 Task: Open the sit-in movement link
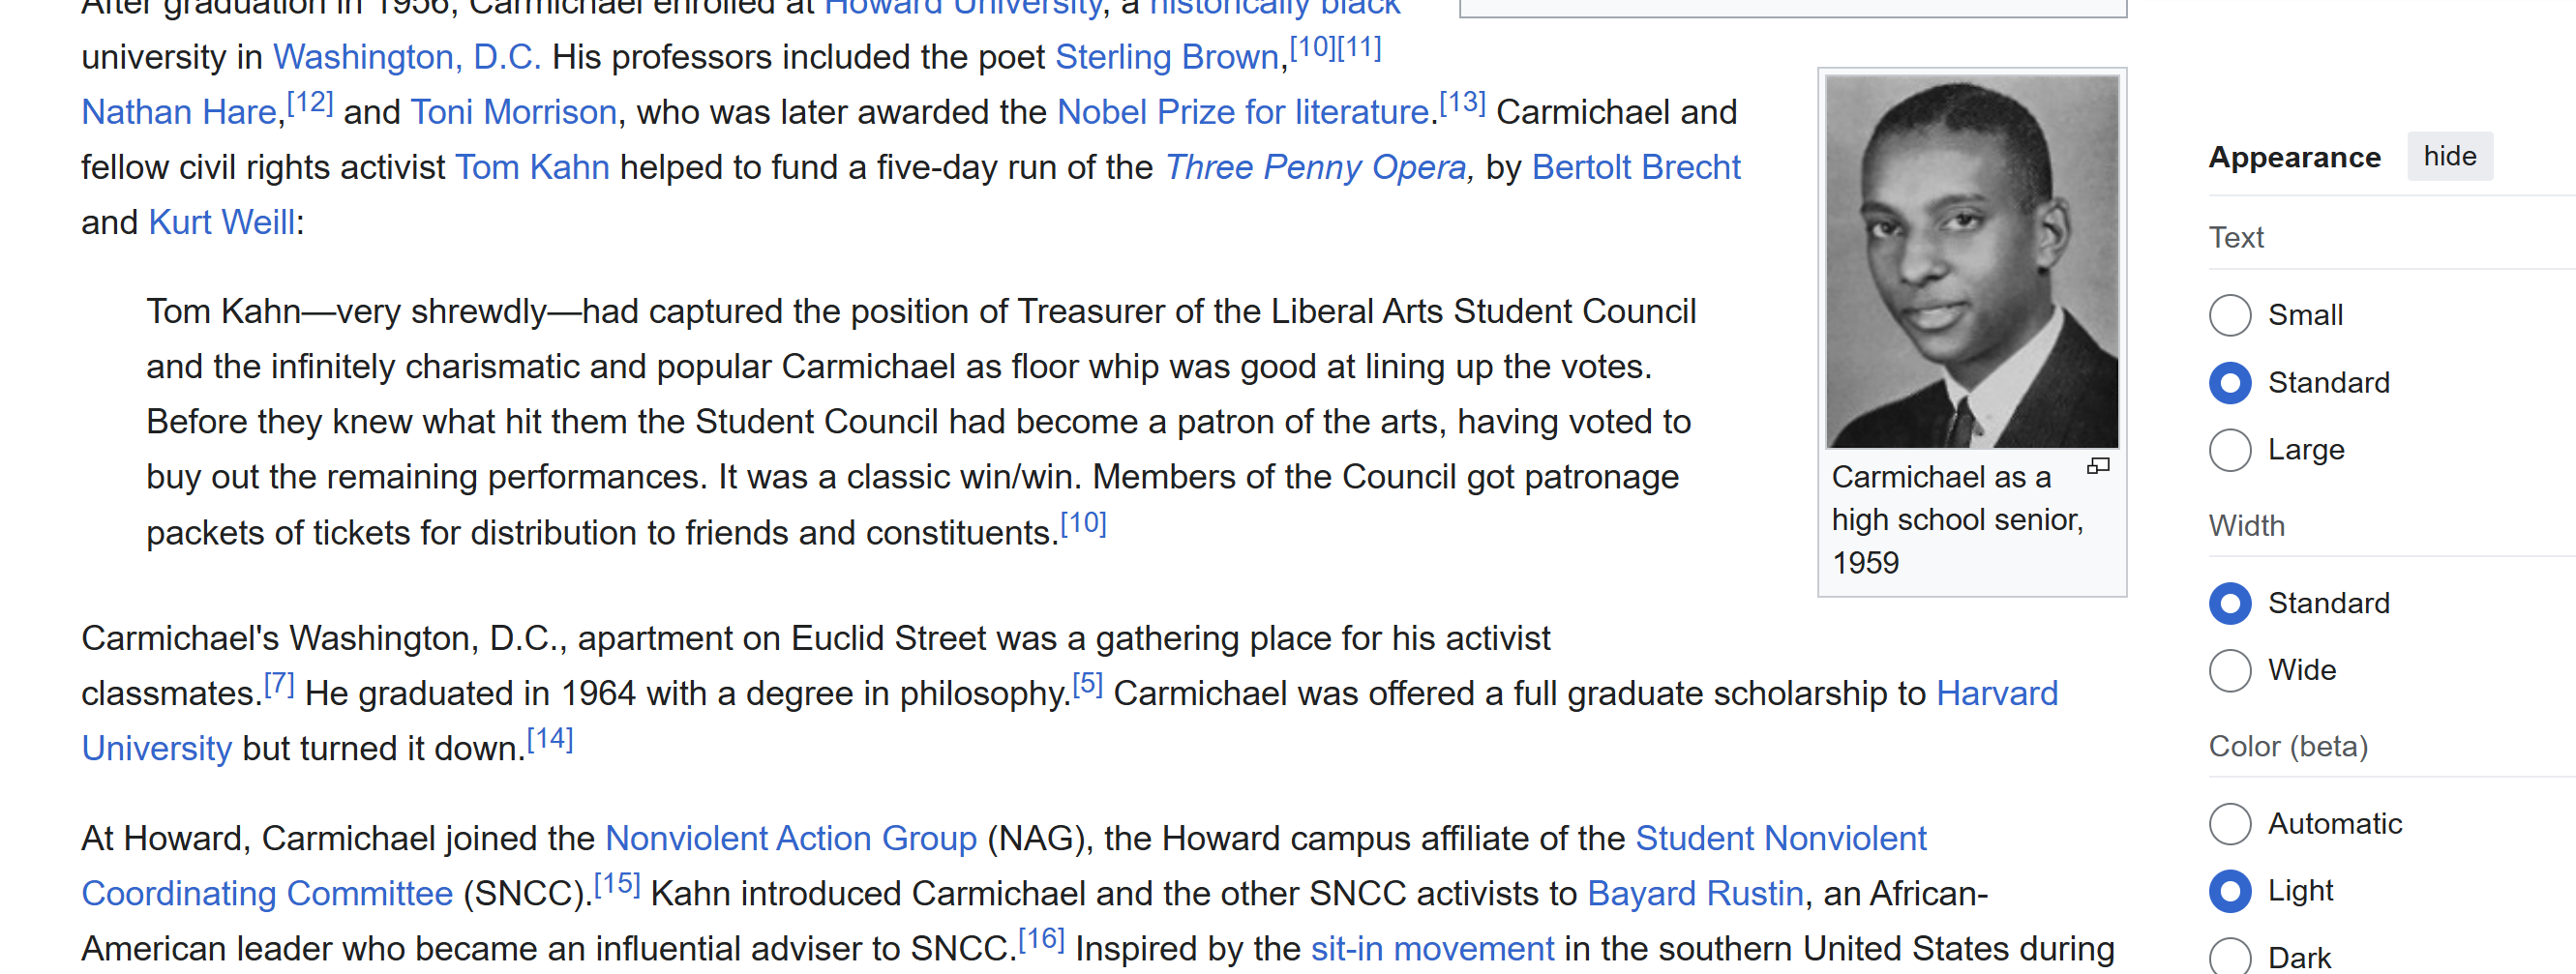point(1432,948)
